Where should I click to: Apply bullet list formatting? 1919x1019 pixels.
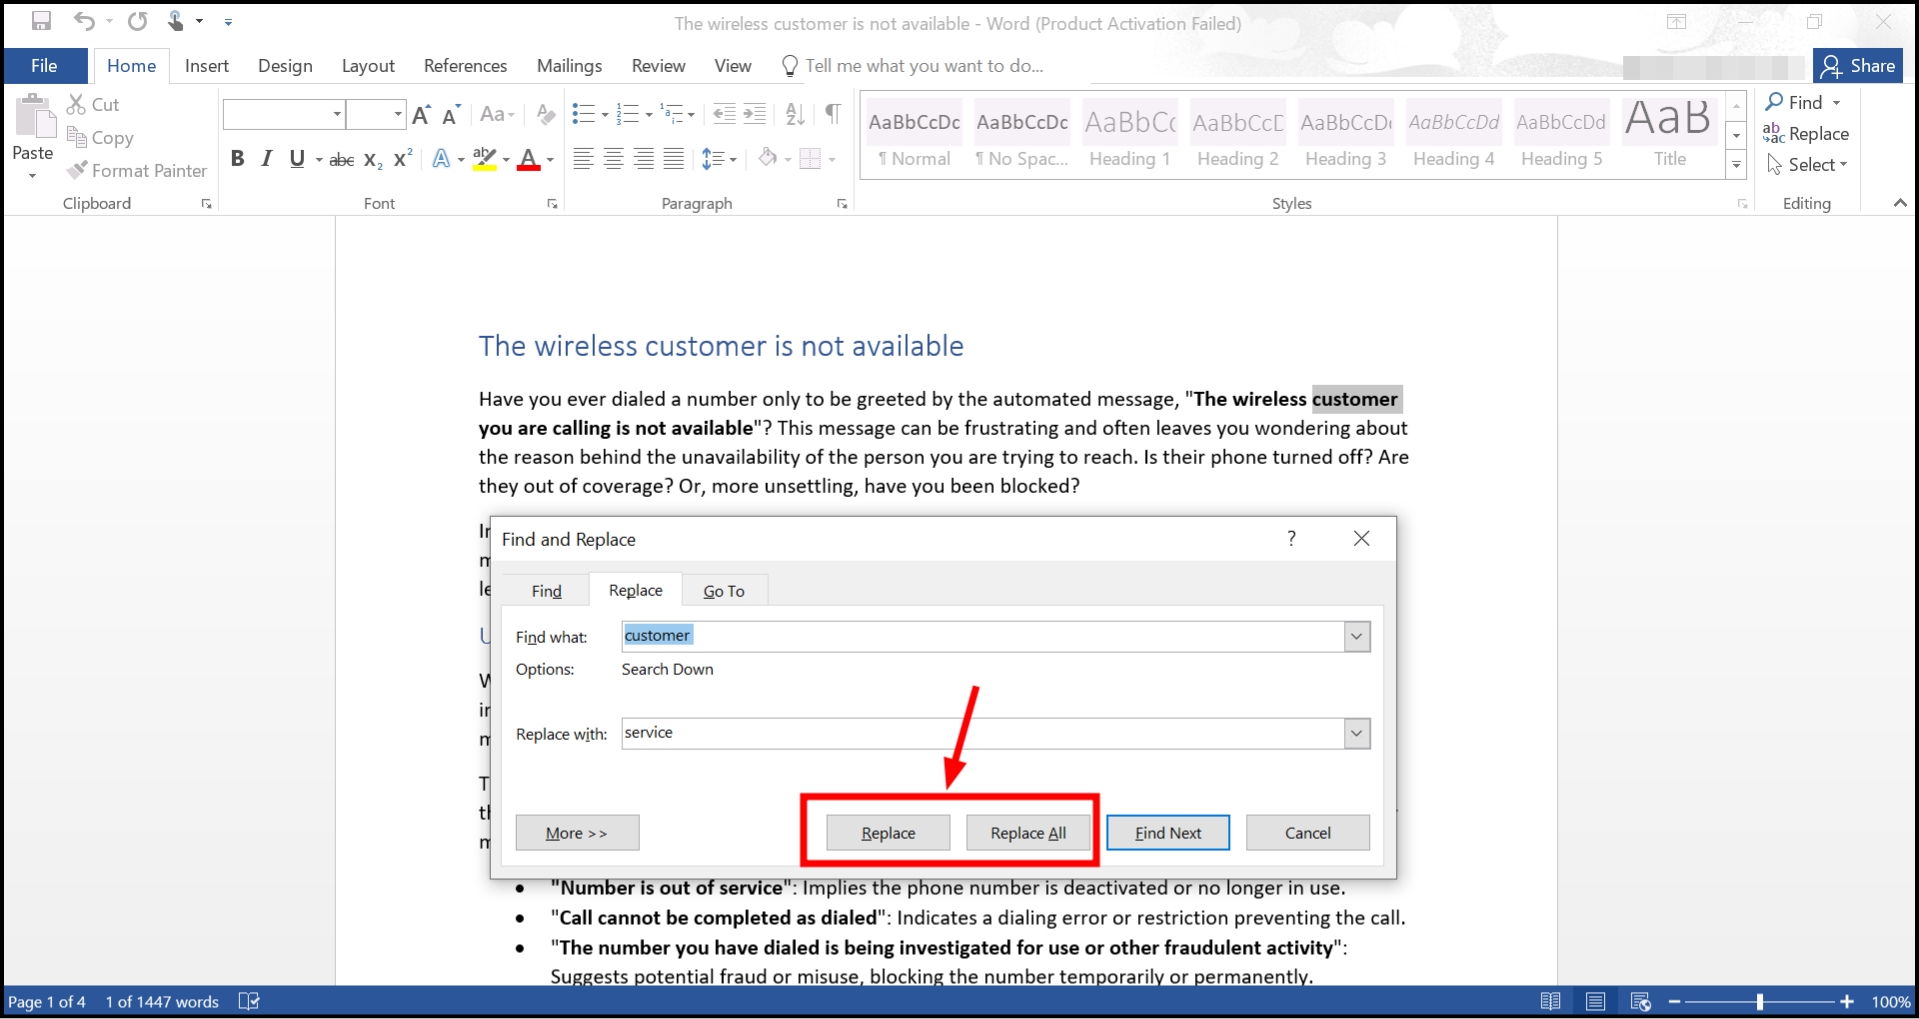pos(583,114)
